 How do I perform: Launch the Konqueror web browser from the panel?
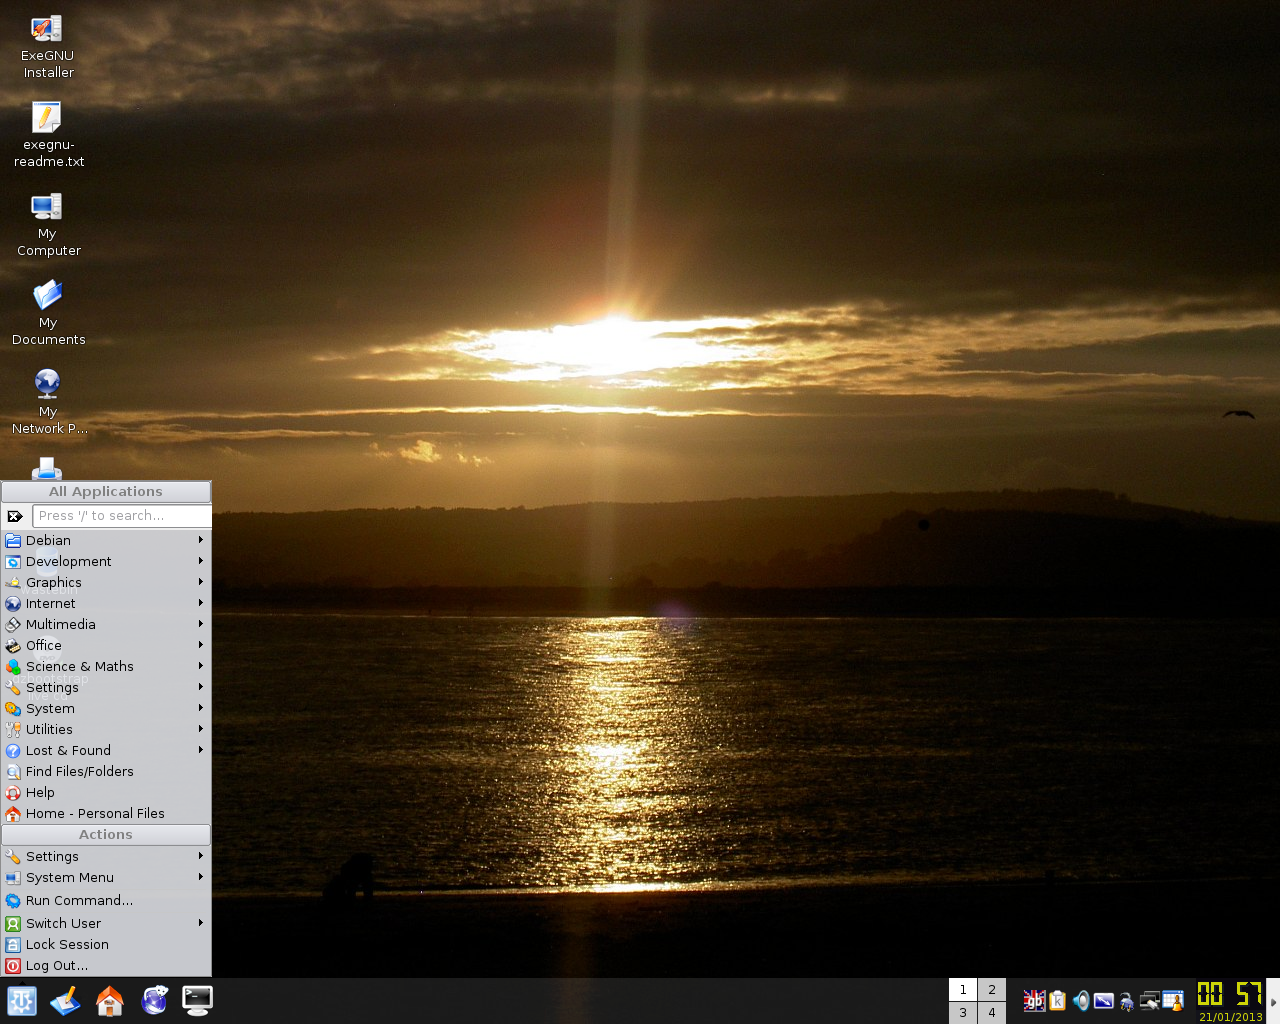click(x=154, y=1000)
